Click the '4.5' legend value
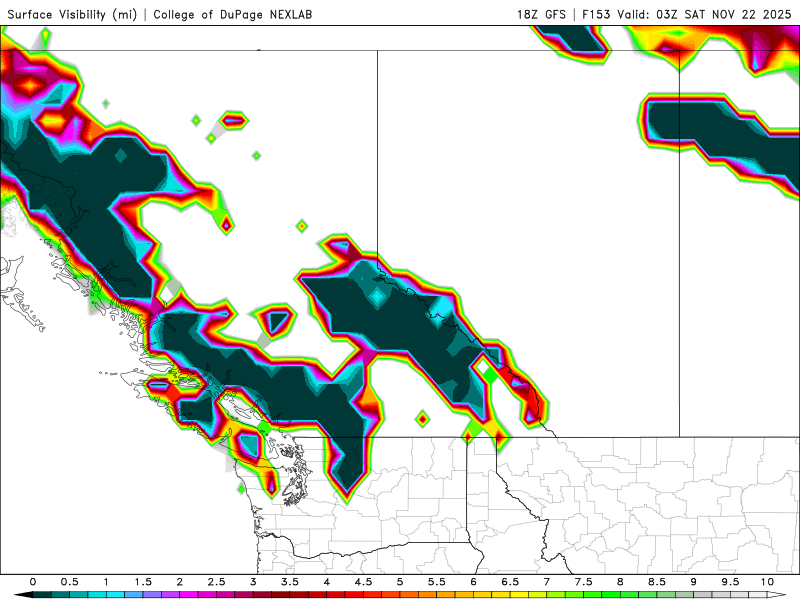Screen dimensions: 800x600 pos(363,582)
